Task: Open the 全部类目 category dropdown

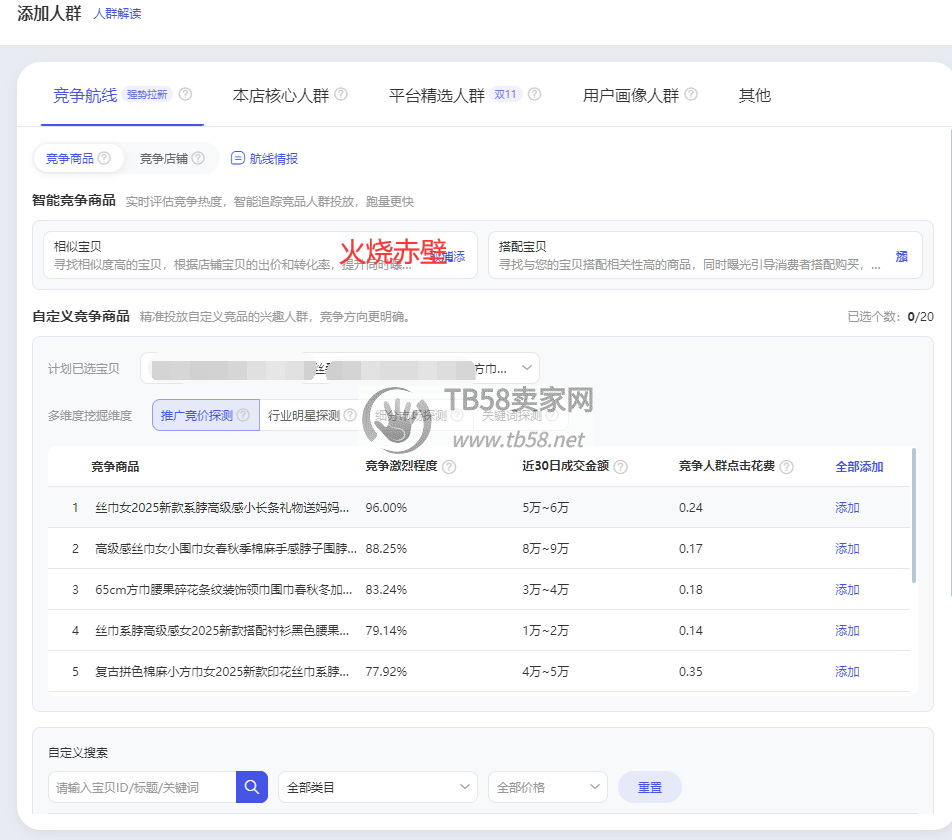Action: coord(377,787)
